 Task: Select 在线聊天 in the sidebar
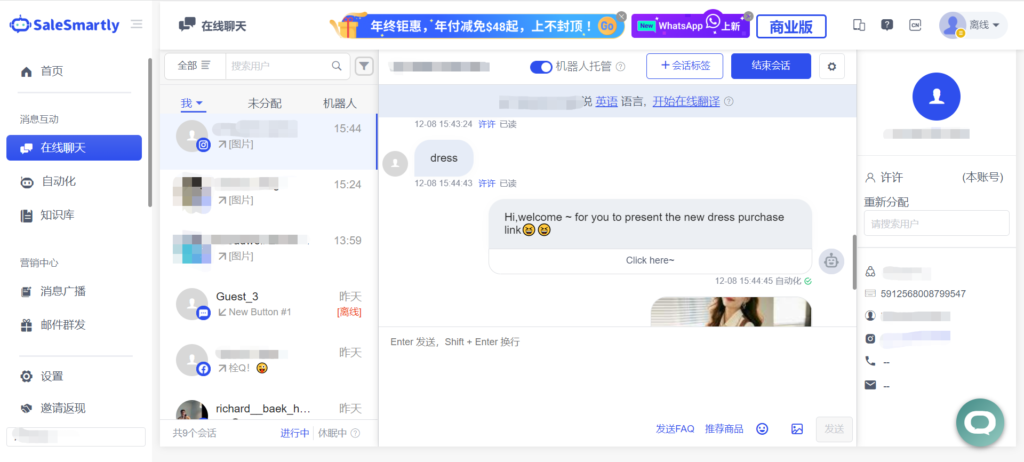pos(74,148)
